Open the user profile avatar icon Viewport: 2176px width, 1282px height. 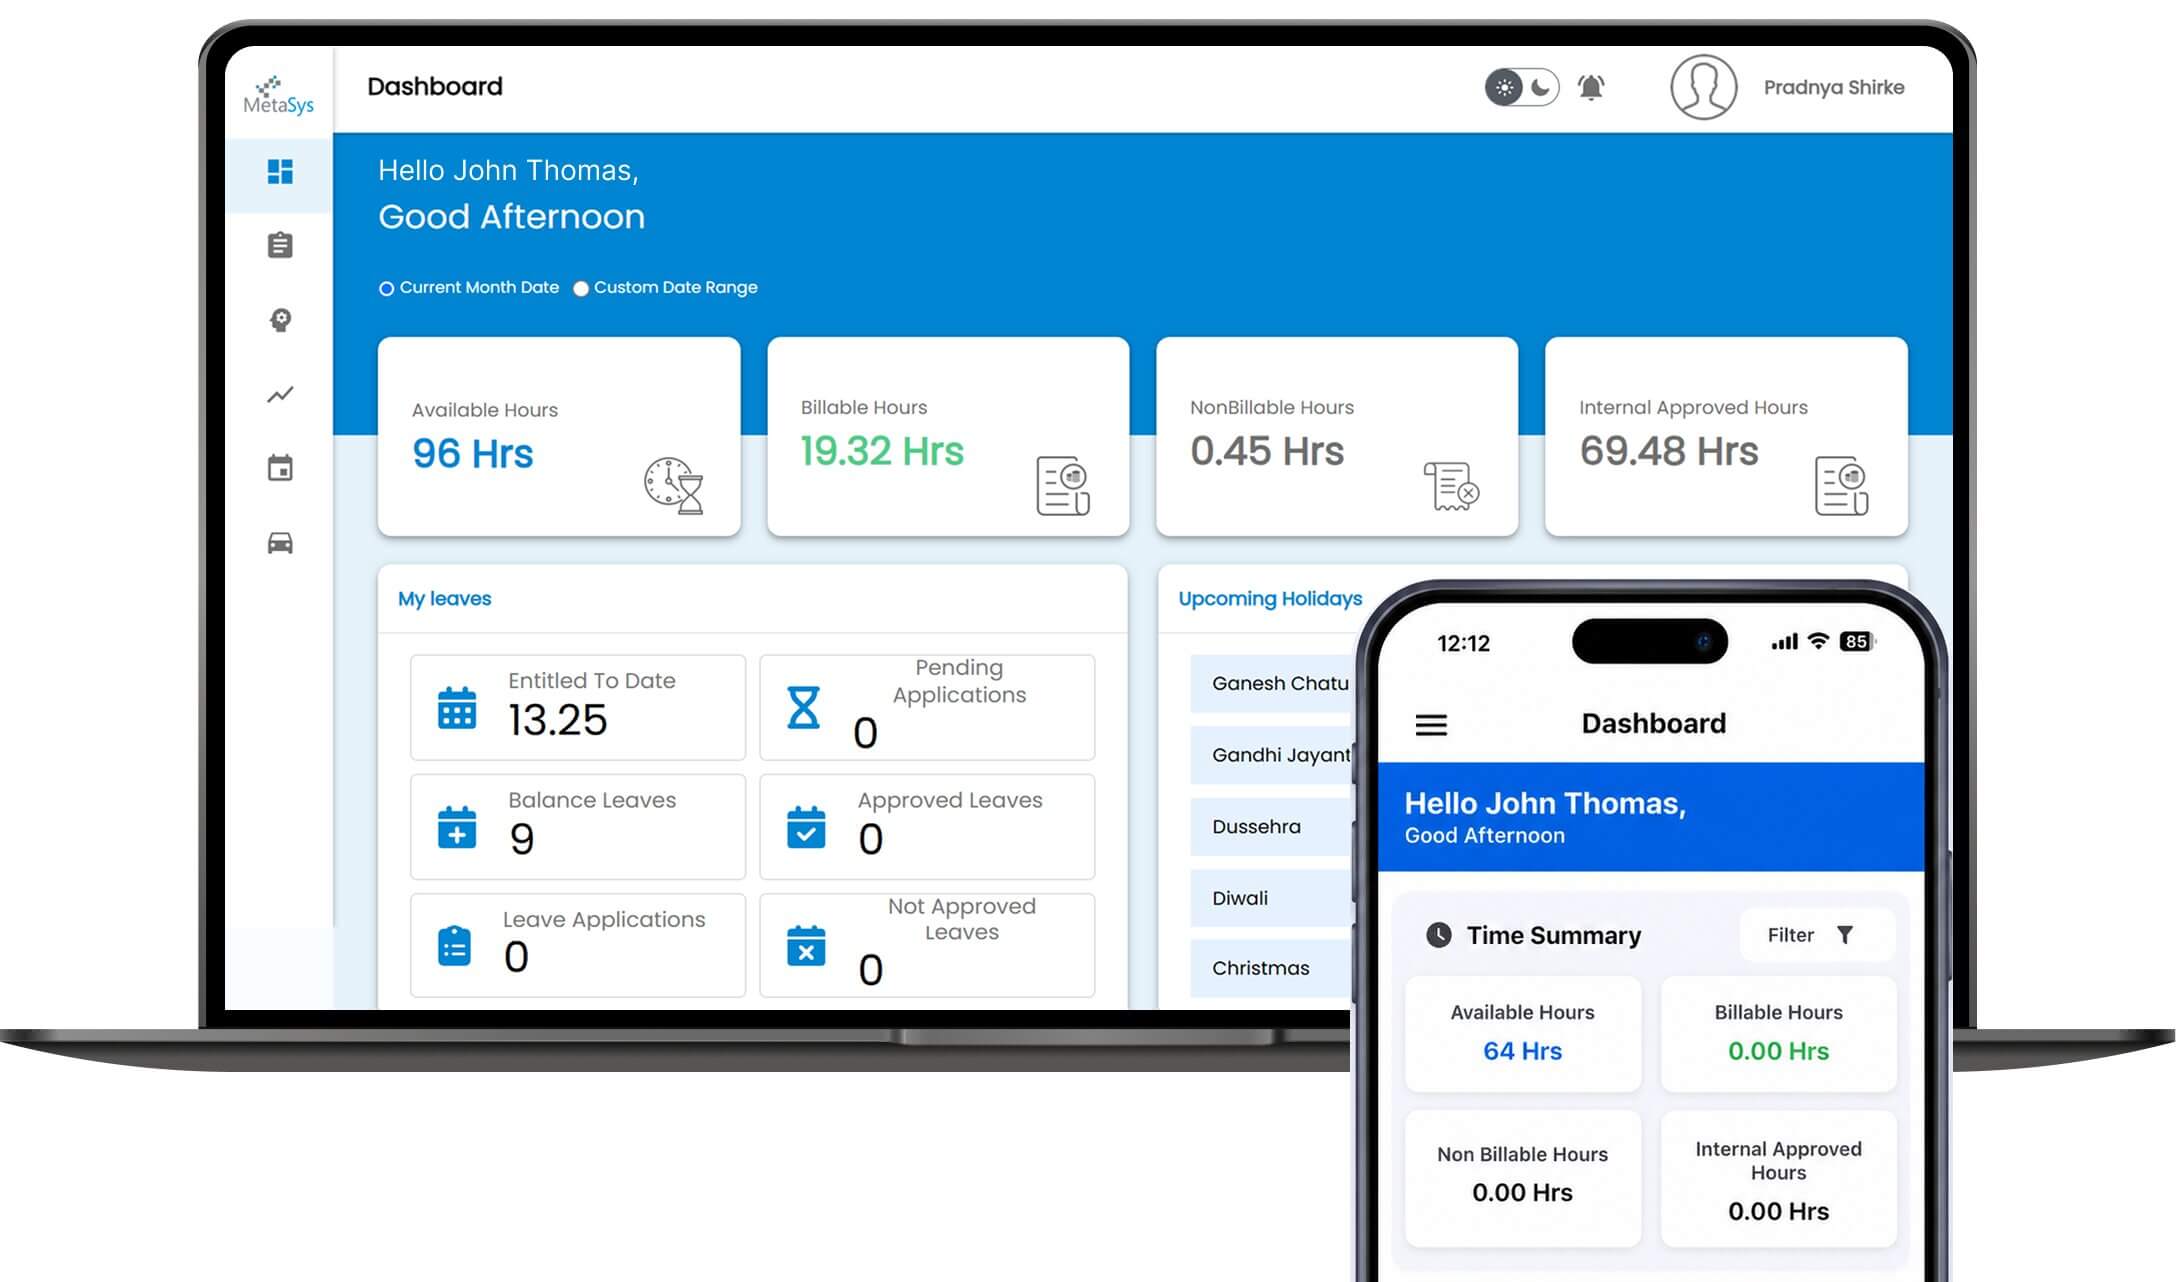[1703, 87]
